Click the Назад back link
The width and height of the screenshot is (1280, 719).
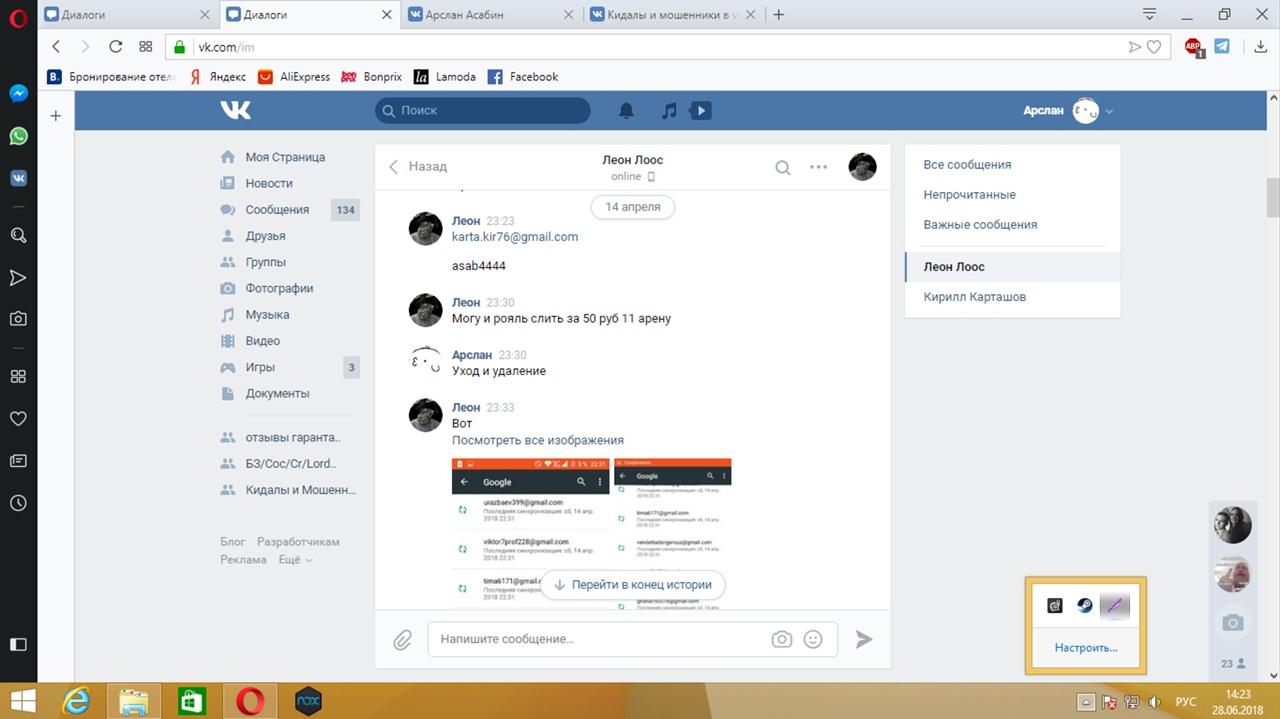[418, 167]
